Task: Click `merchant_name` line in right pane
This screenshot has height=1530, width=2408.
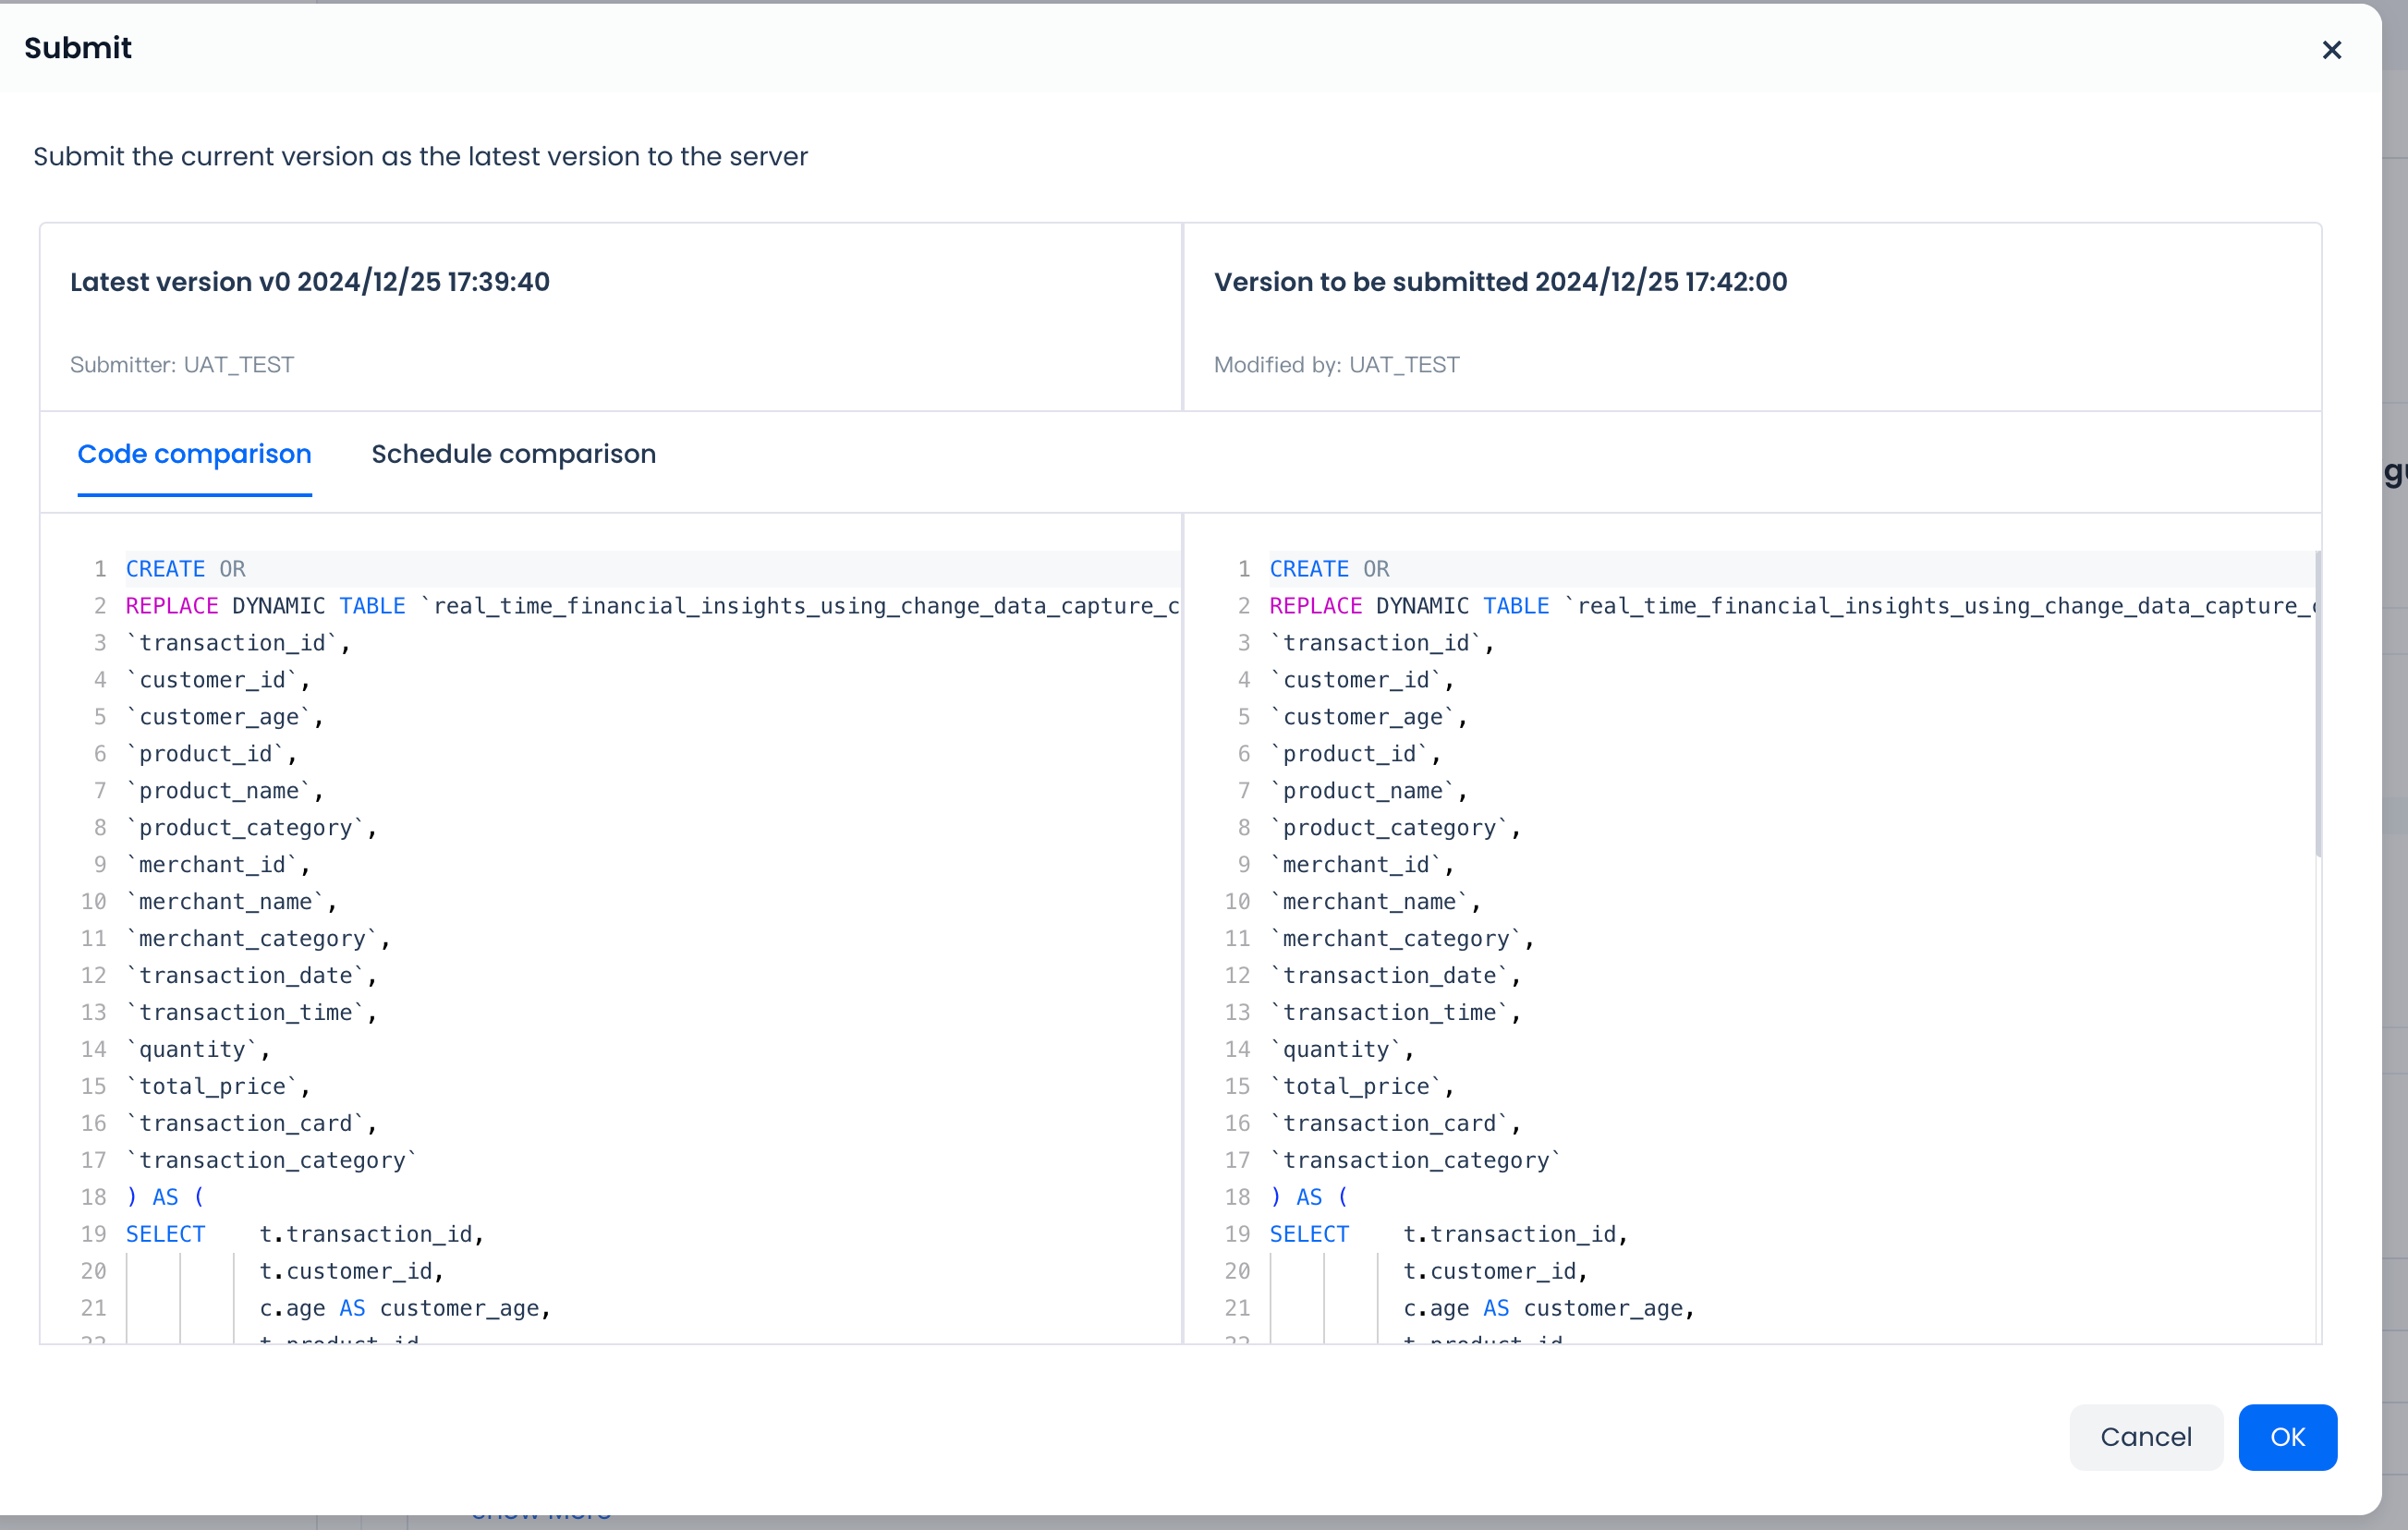Action: [1374, 902]
